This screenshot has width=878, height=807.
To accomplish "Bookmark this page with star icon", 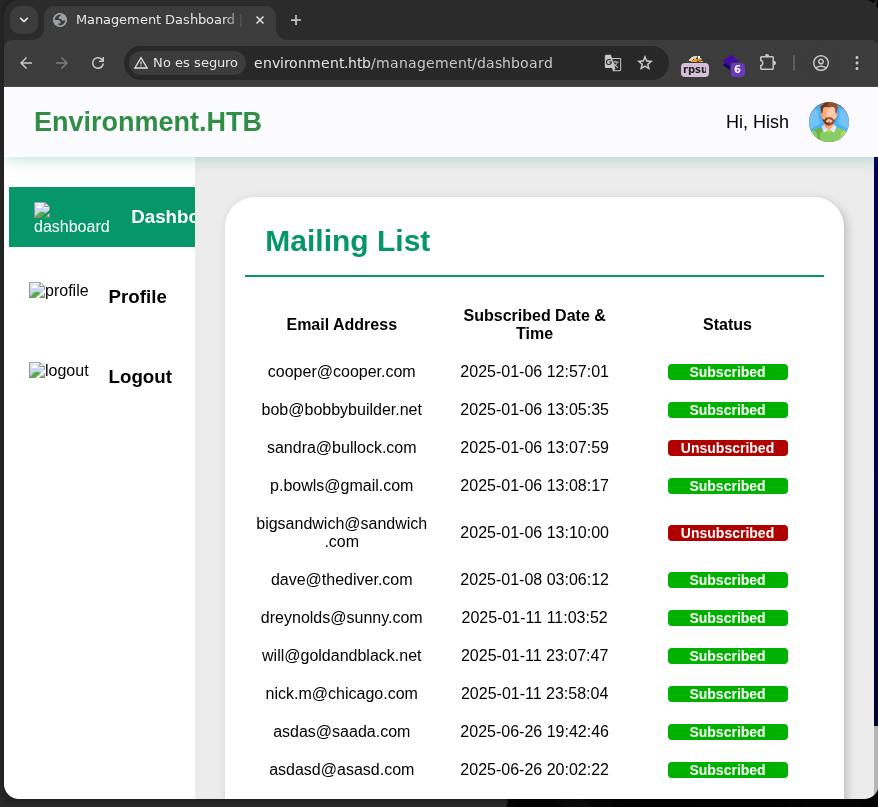I will [645, 63].
